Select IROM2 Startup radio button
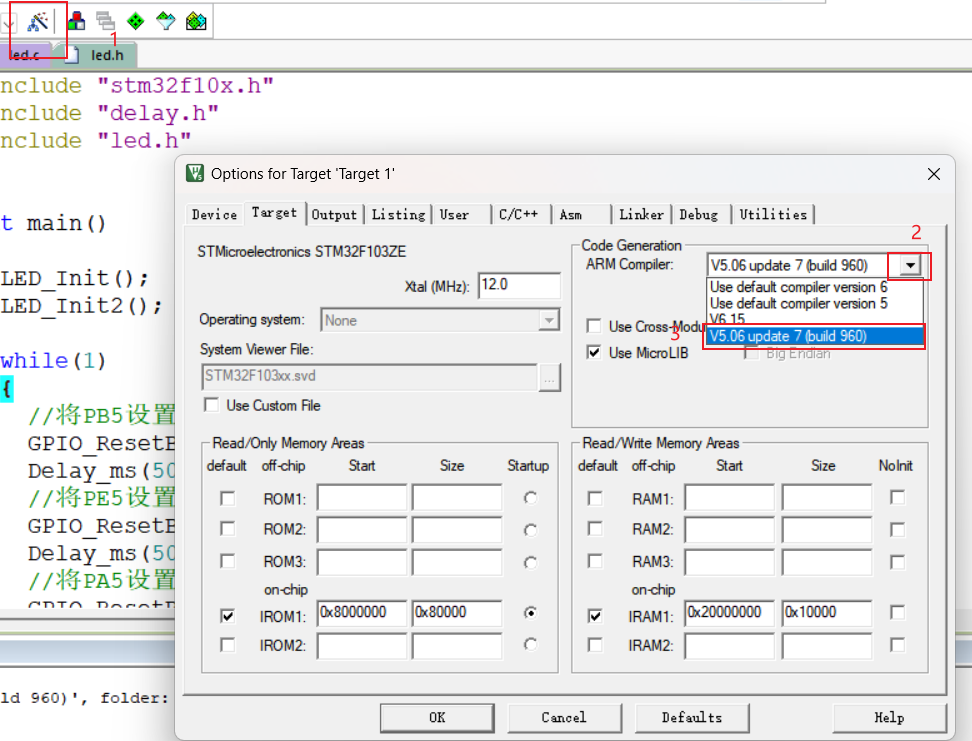Image resolution: width=972 pixels, height=741 pixels. point(530,644)
